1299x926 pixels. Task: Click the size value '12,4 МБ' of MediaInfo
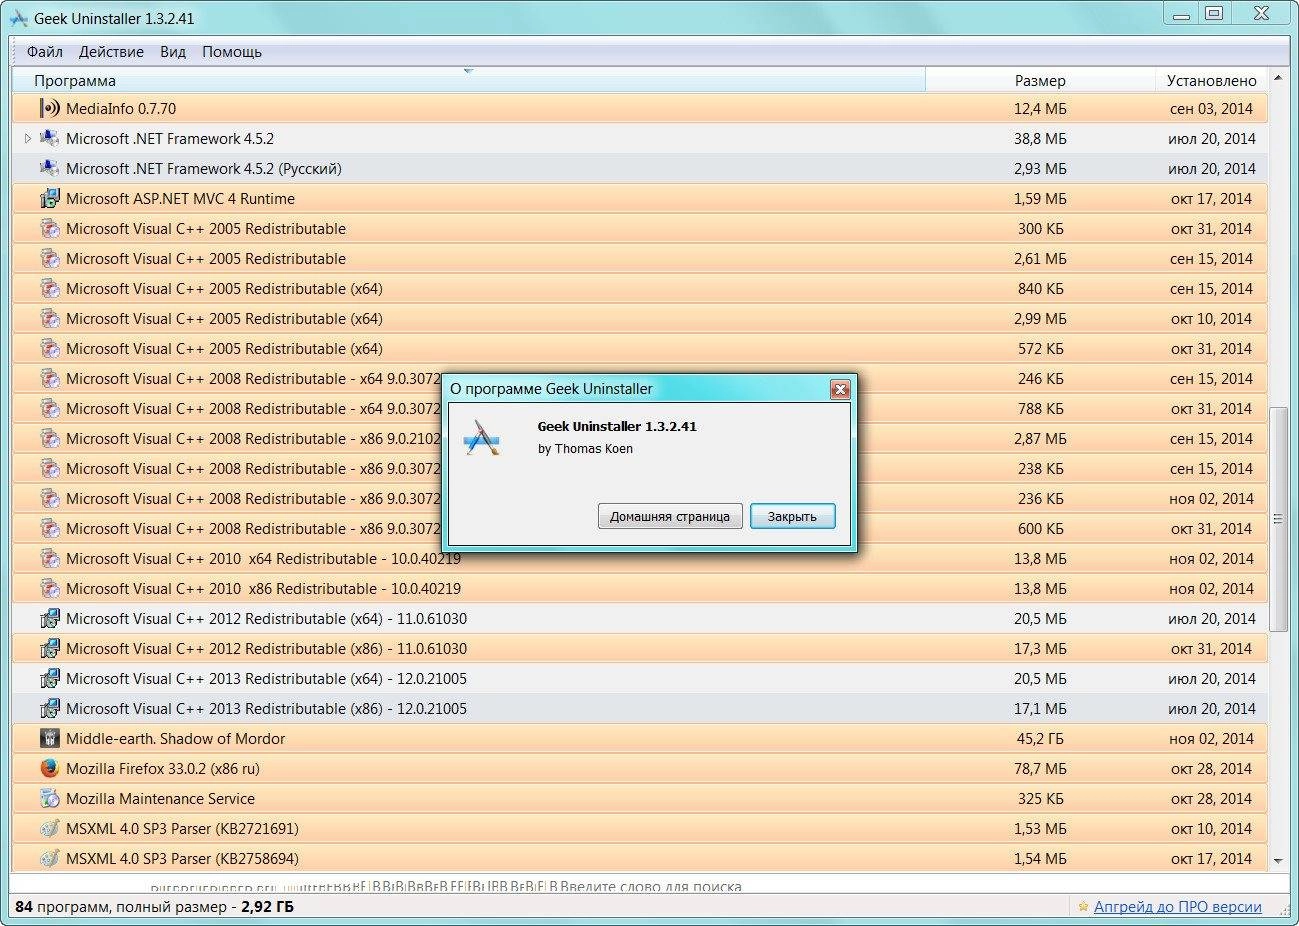pyautogui.click(x=1040, y=108)
